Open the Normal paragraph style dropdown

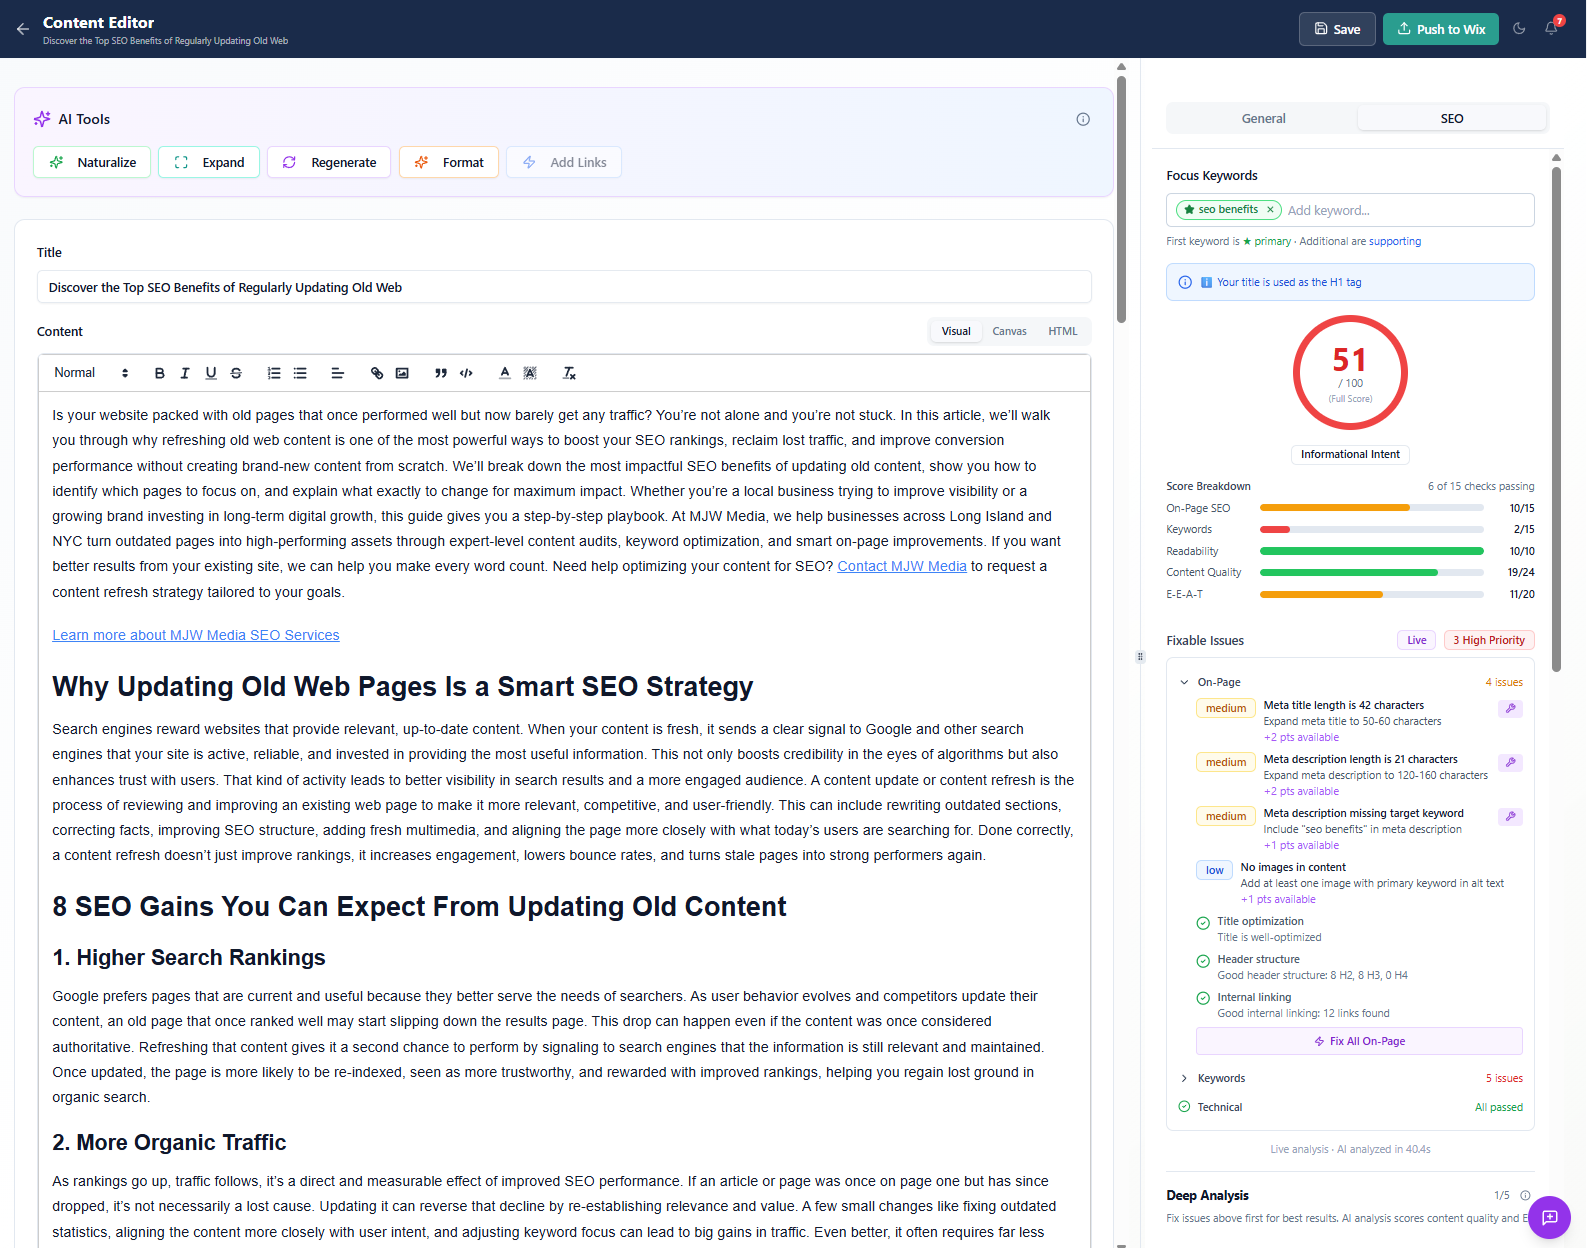91,373
